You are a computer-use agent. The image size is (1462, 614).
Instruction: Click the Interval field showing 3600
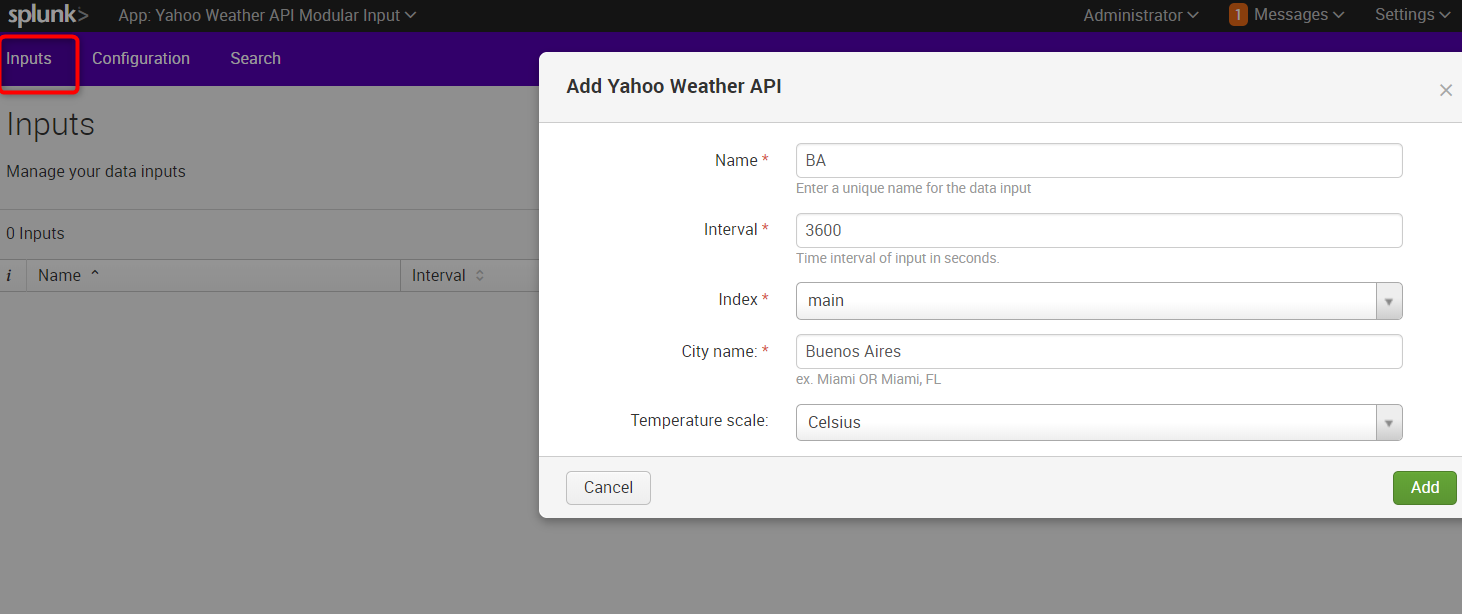click(1098, 230)
